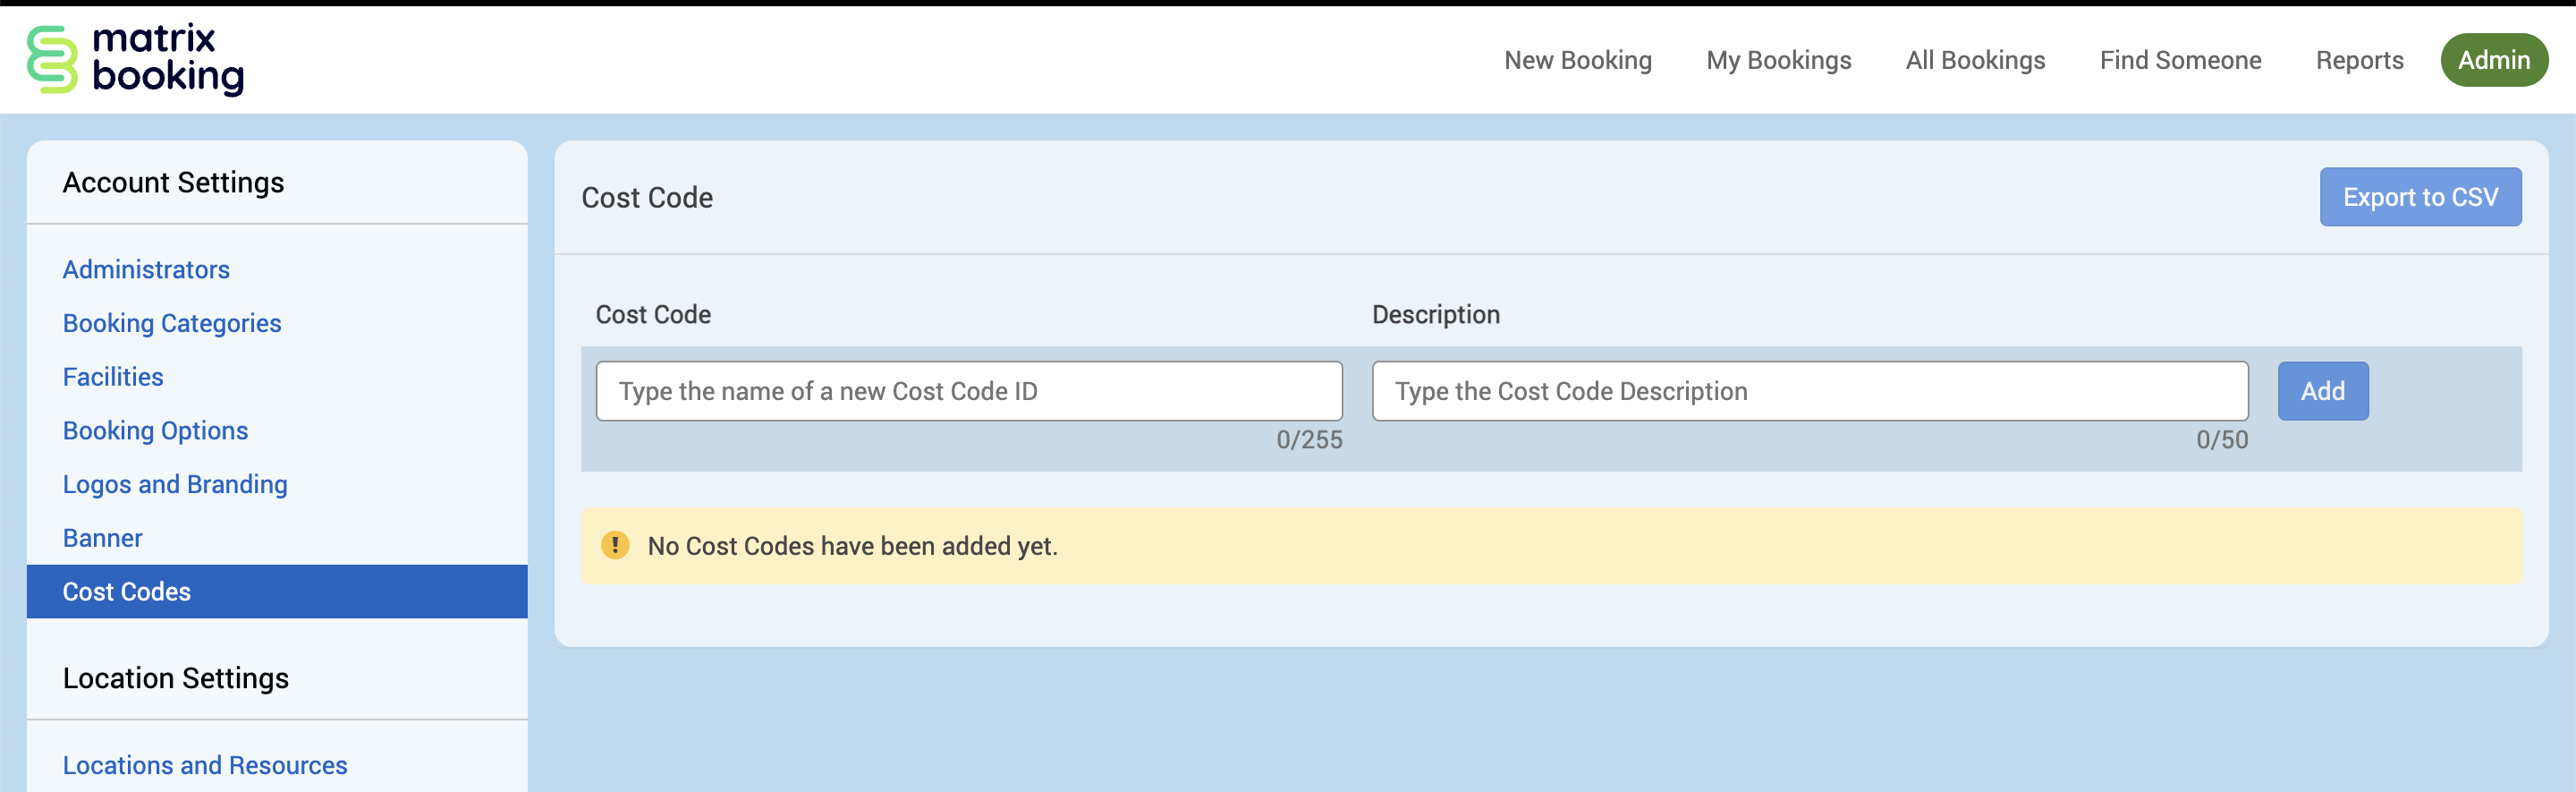Click the Matrix Booking logo
This screenshot has height=792, width=2576.
pyautogui.click(x=135, y=60)
